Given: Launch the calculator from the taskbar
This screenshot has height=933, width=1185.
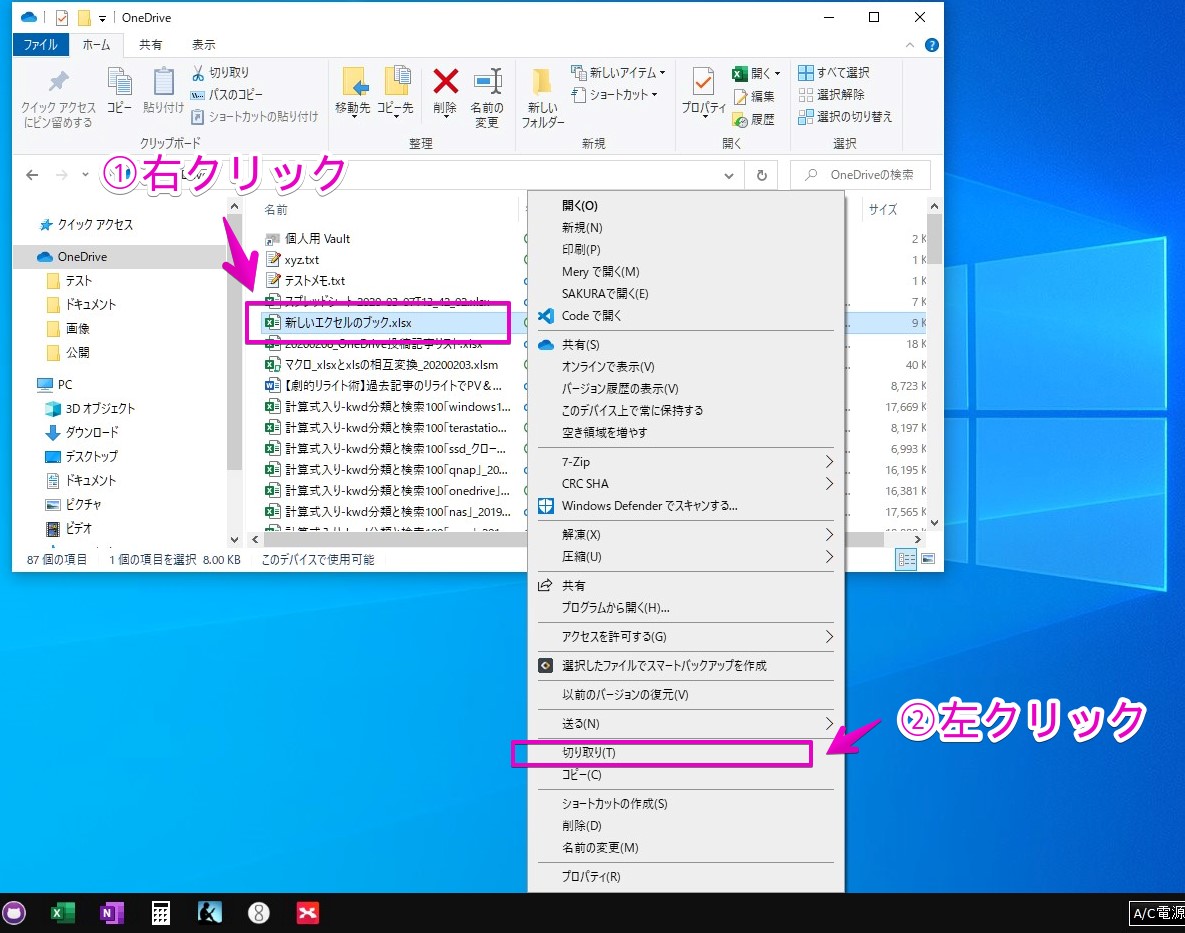Looking at the screenshot, I should pyautogui.click(x=160, y=913).
